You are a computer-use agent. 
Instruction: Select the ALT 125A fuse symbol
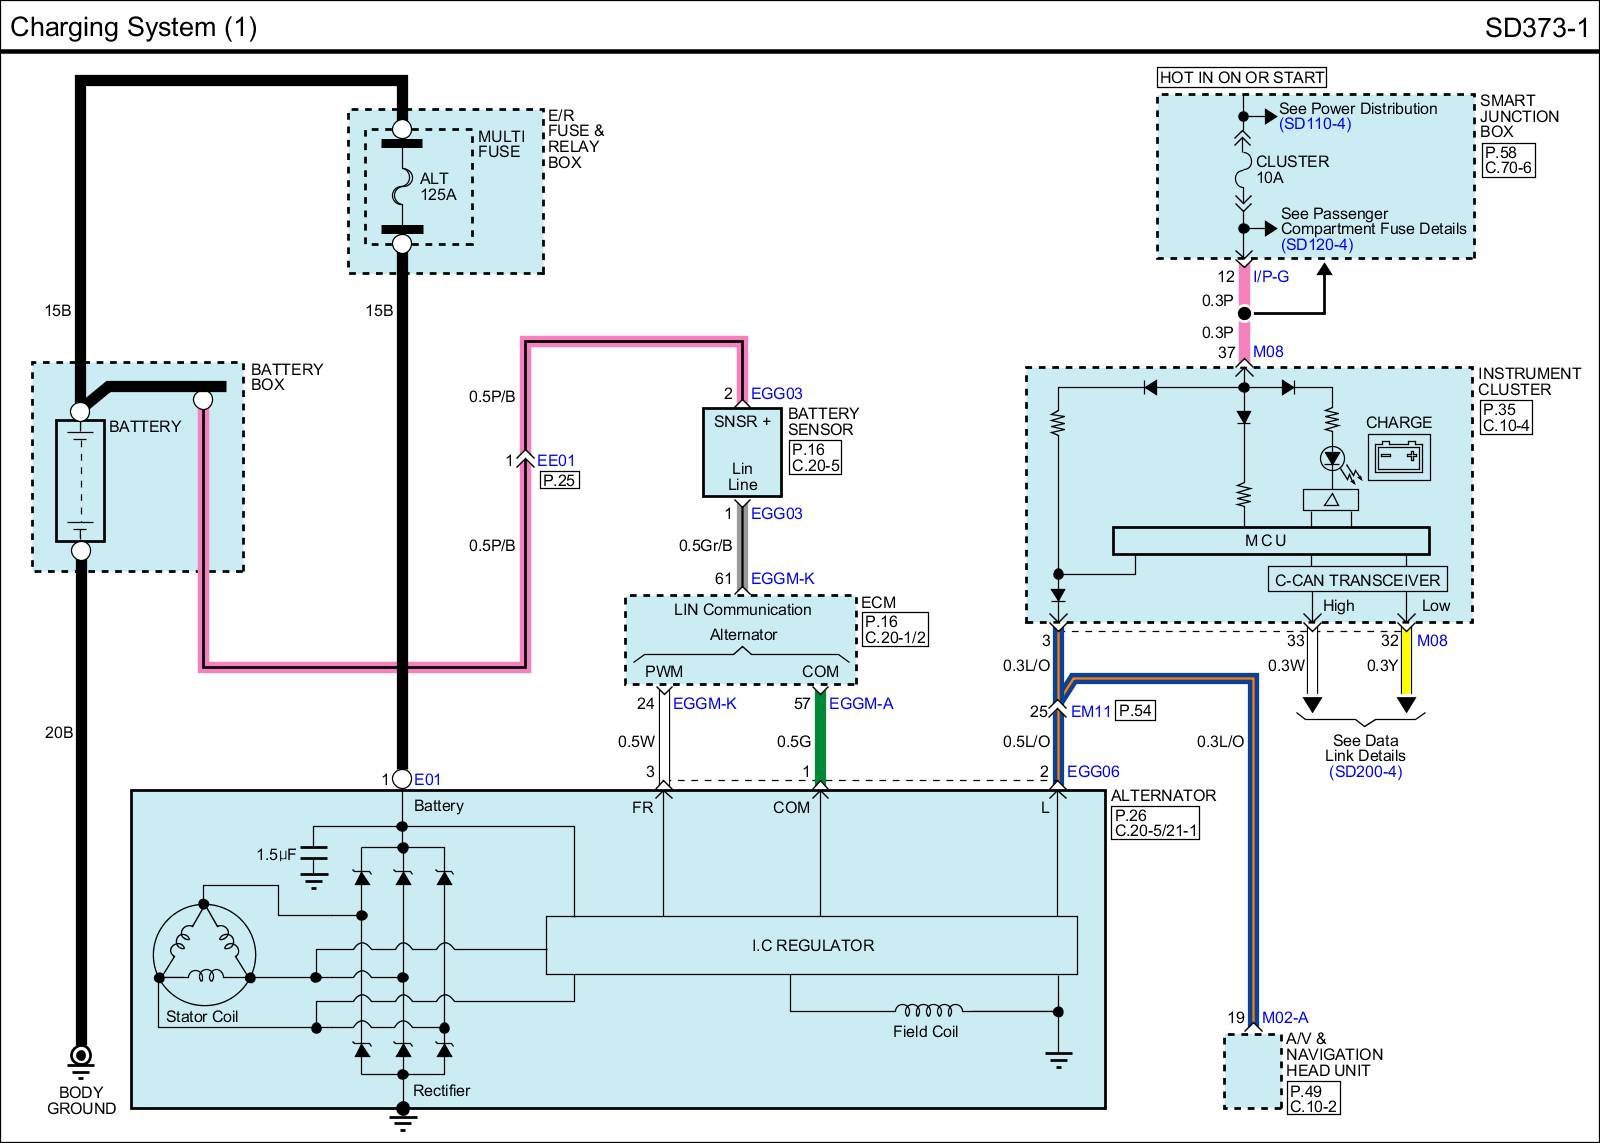point(402,186)
